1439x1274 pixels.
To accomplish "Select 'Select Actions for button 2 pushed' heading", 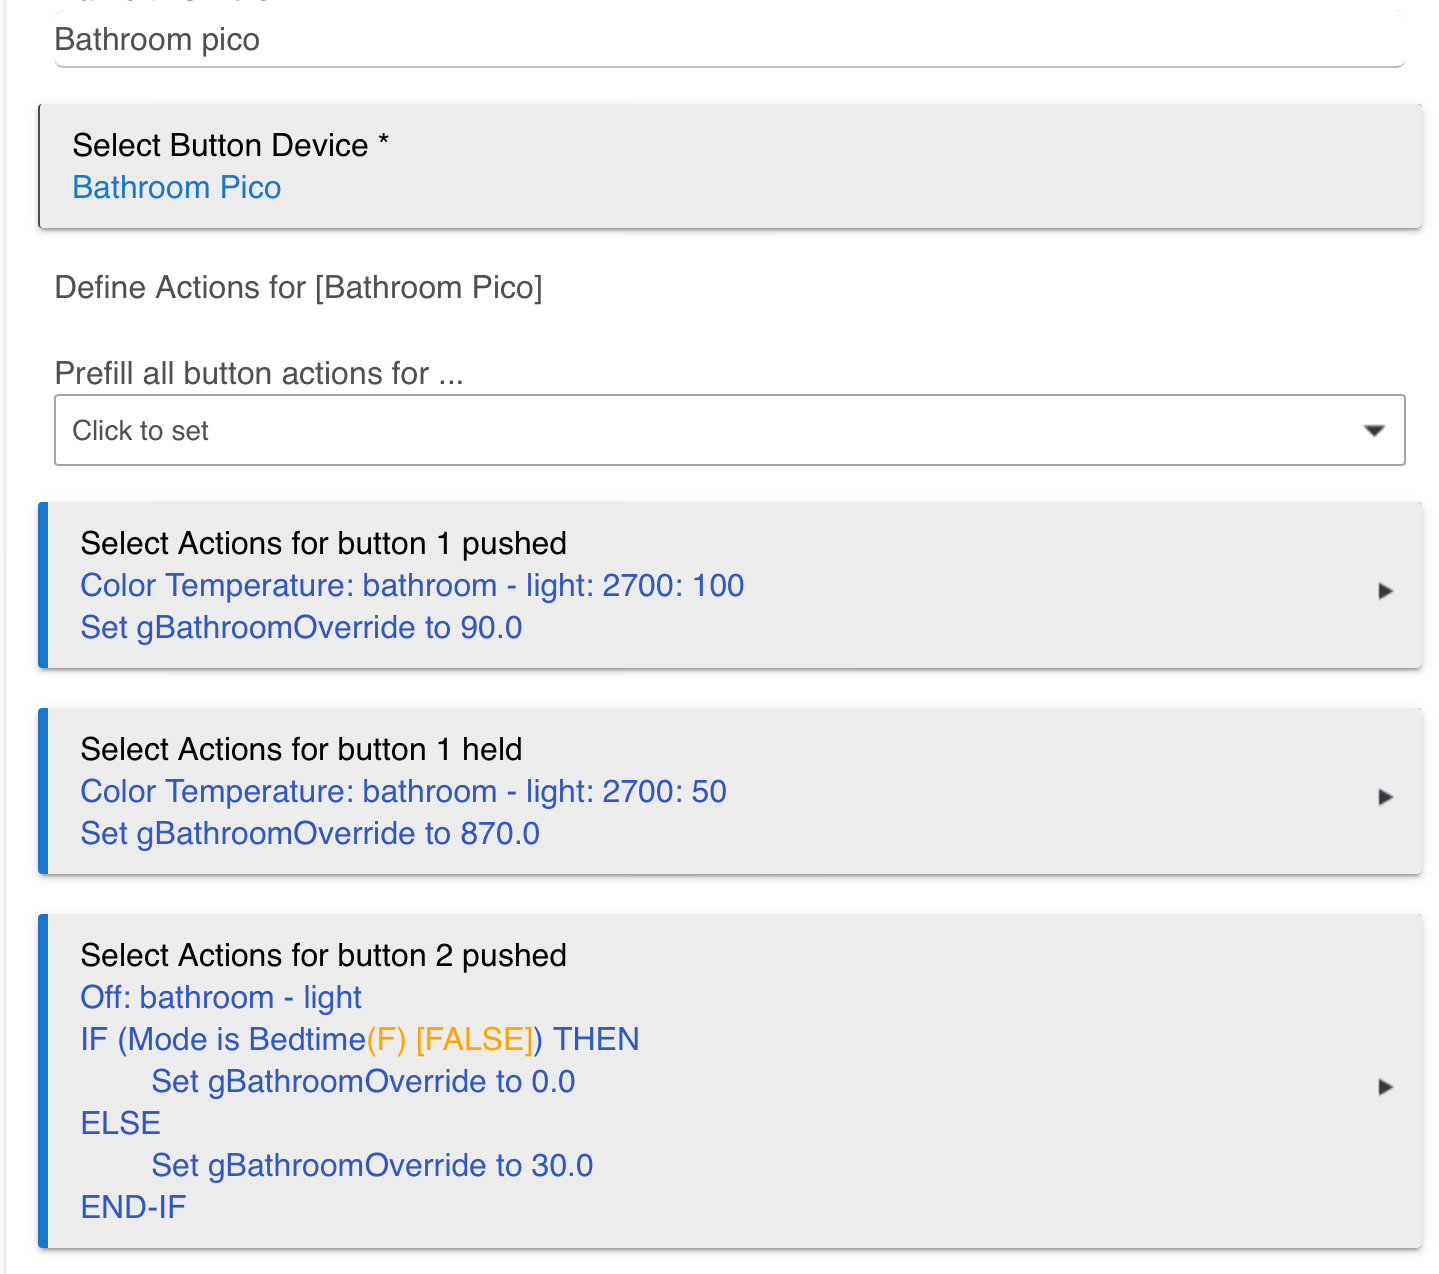I will pos(324,955).
